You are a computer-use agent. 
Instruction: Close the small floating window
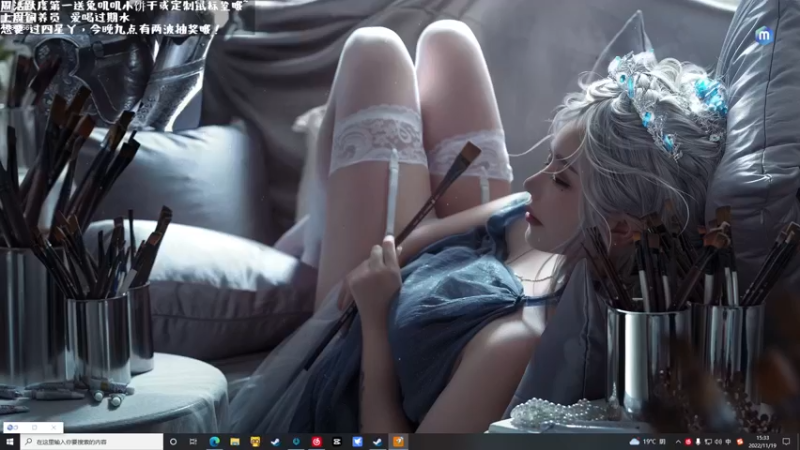(x=54, y=427)
